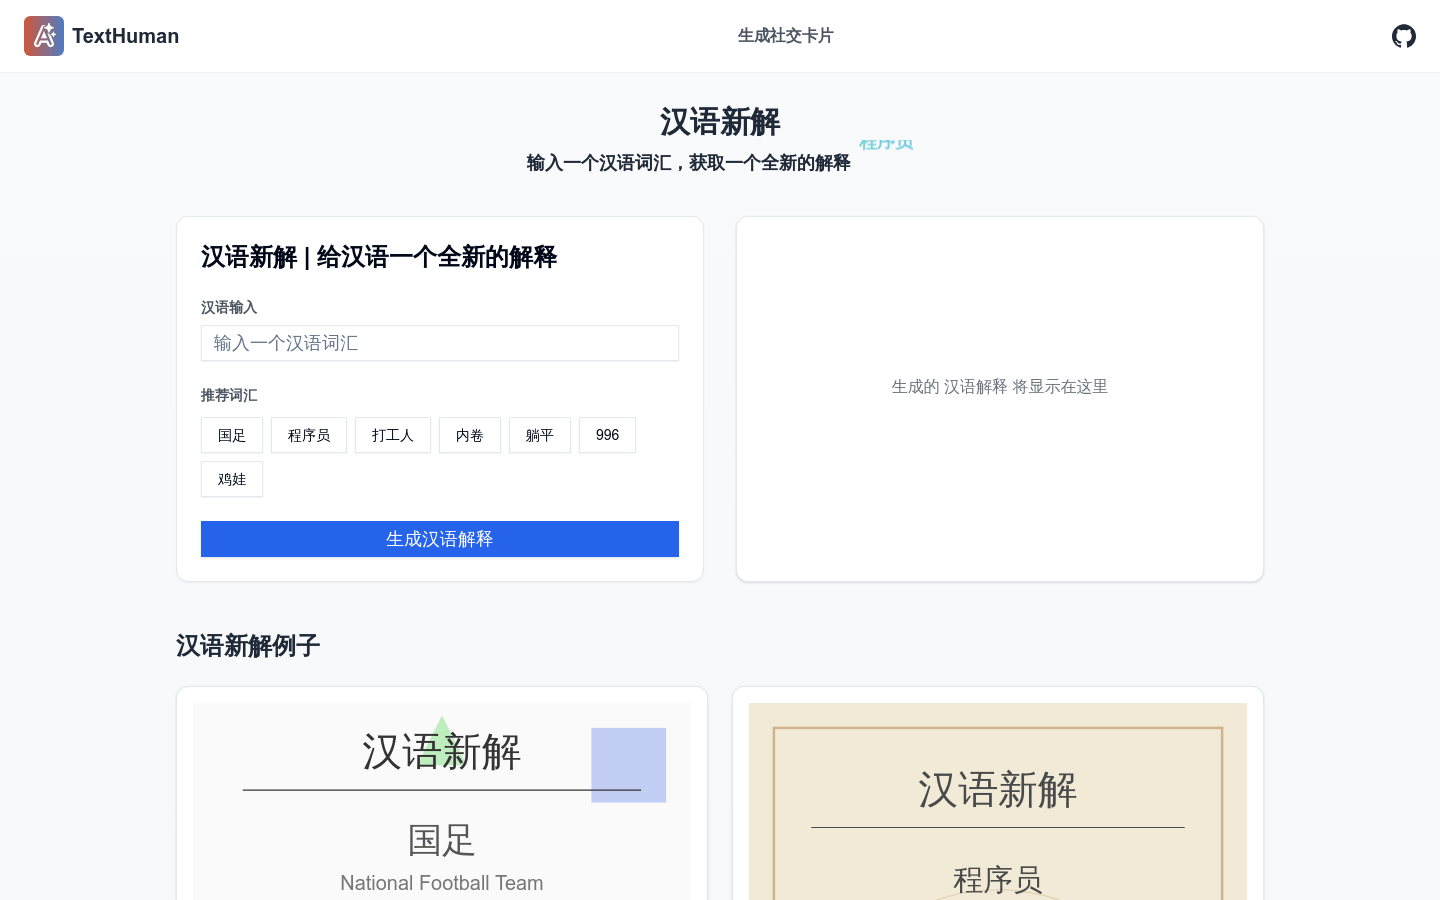Click the card heading 汉语新解 | 给汉语一个全新的解释
Viewport: 1440px width, 900px height.
click(x=379, y=257)
